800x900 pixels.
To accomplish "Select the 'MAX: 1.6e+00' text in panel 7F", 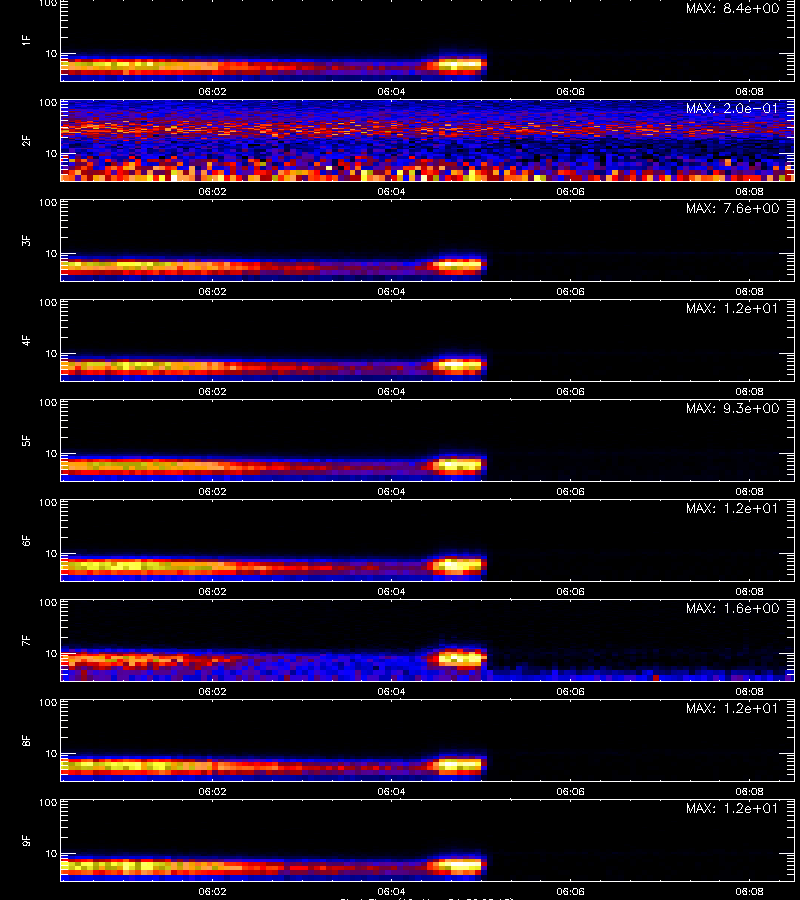I will coord(732,608).
